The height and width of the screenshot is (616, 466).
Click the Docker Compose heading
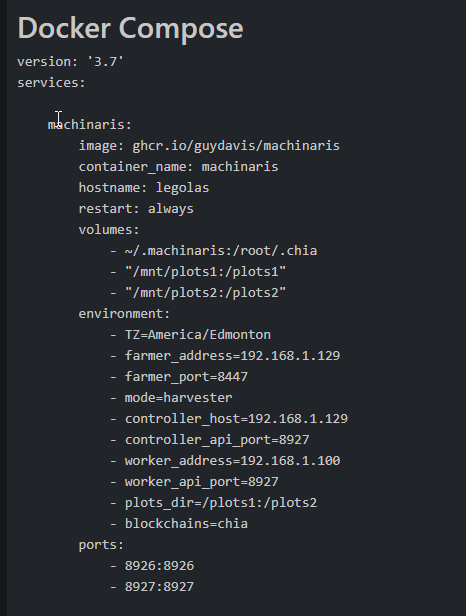click(x=130, y=29)
